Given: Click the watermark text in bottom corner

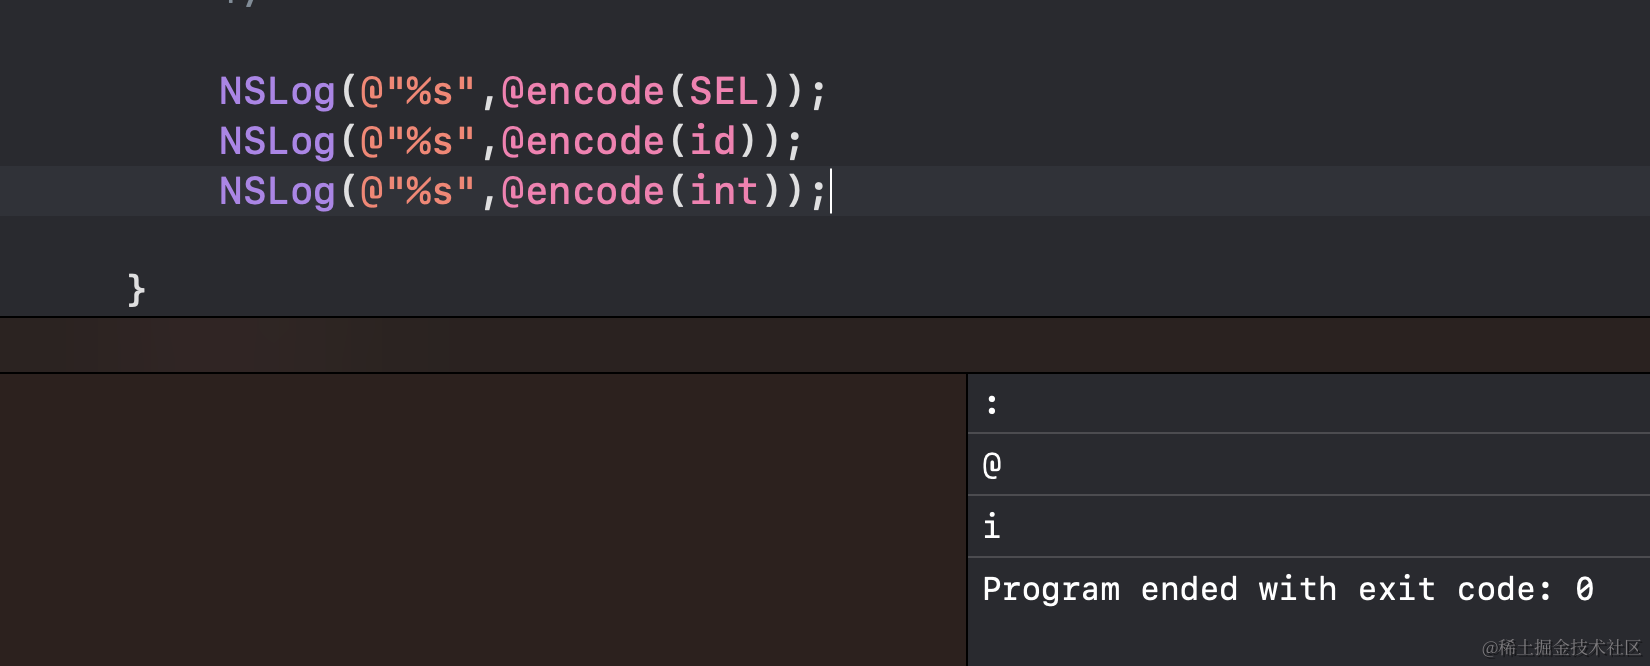Looking at the screenshot, I should 1560,648.
